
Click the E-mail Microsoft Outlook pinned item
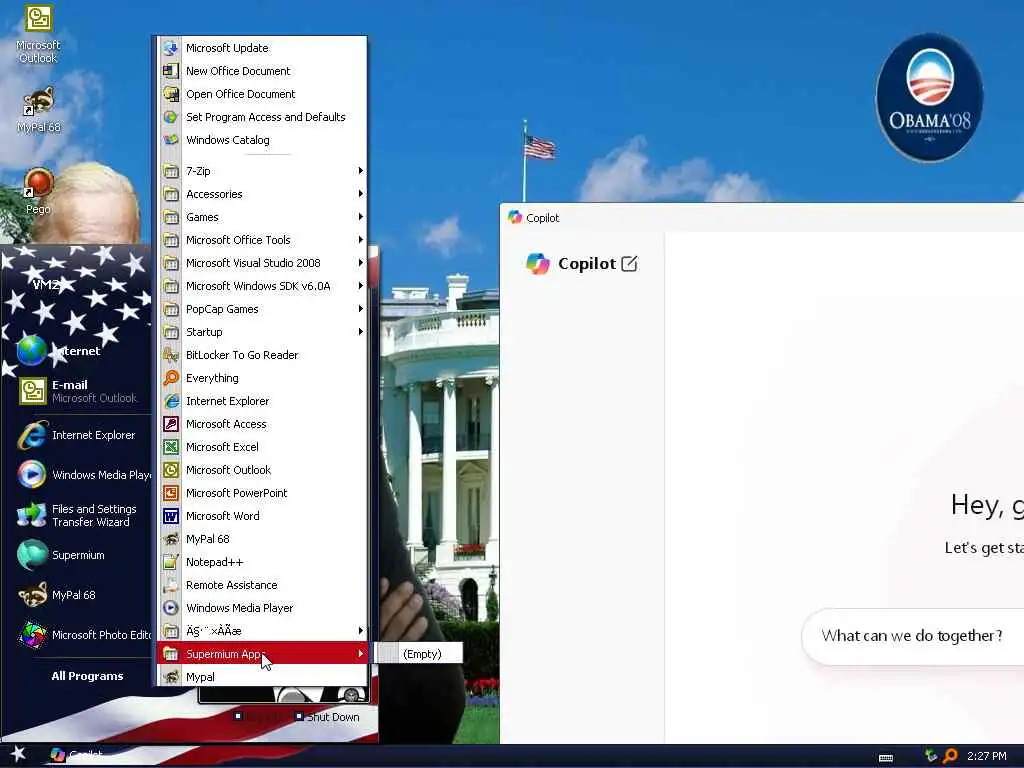pyautogui.click(x=77, y=391)
